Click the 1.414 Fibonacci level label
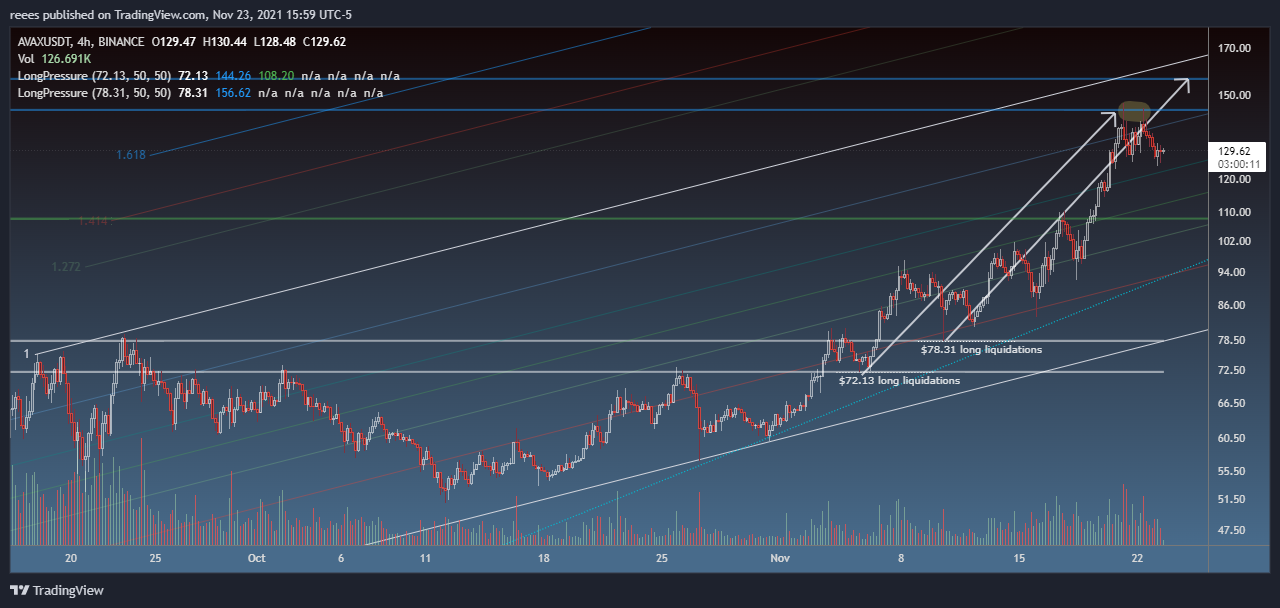Viewport: 1280px width, 608px height. click(95, 220)
